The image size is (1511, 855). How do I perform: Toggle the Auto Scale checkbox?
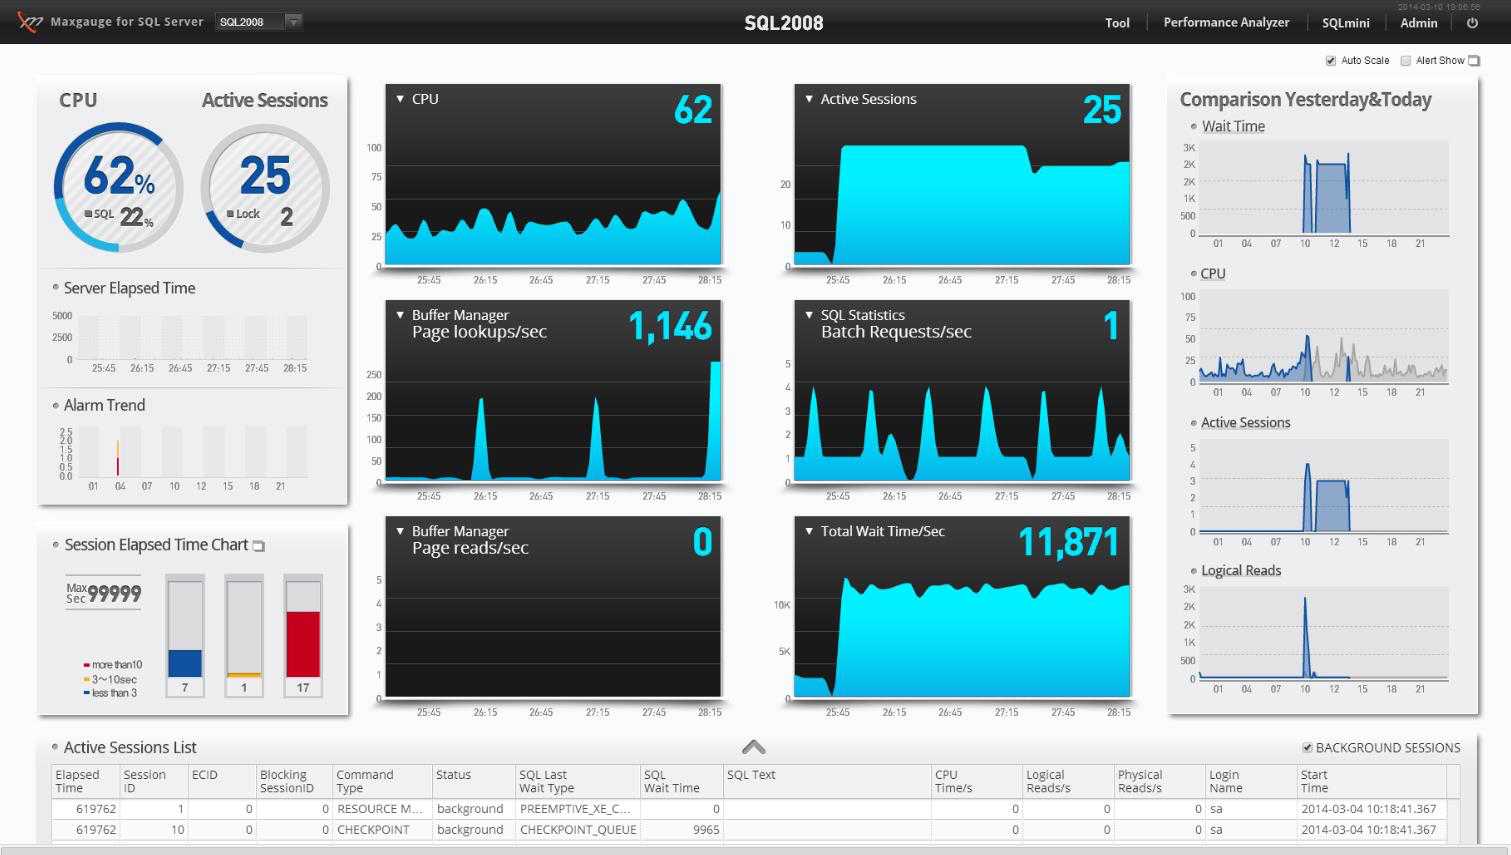pos(1331,61)
